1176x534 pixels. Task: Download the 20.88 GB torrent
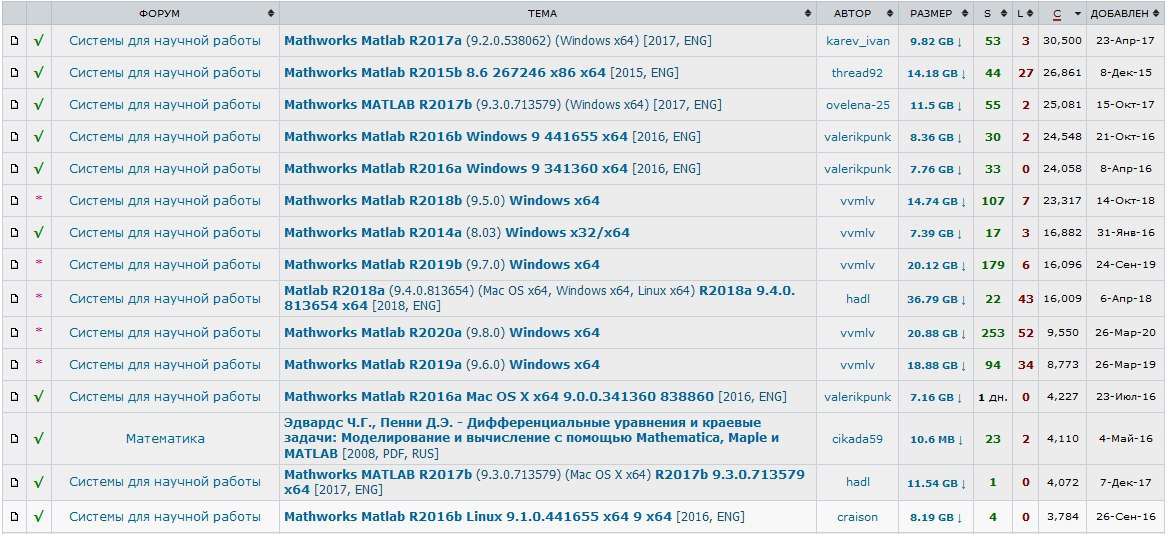tap(938, 333)
